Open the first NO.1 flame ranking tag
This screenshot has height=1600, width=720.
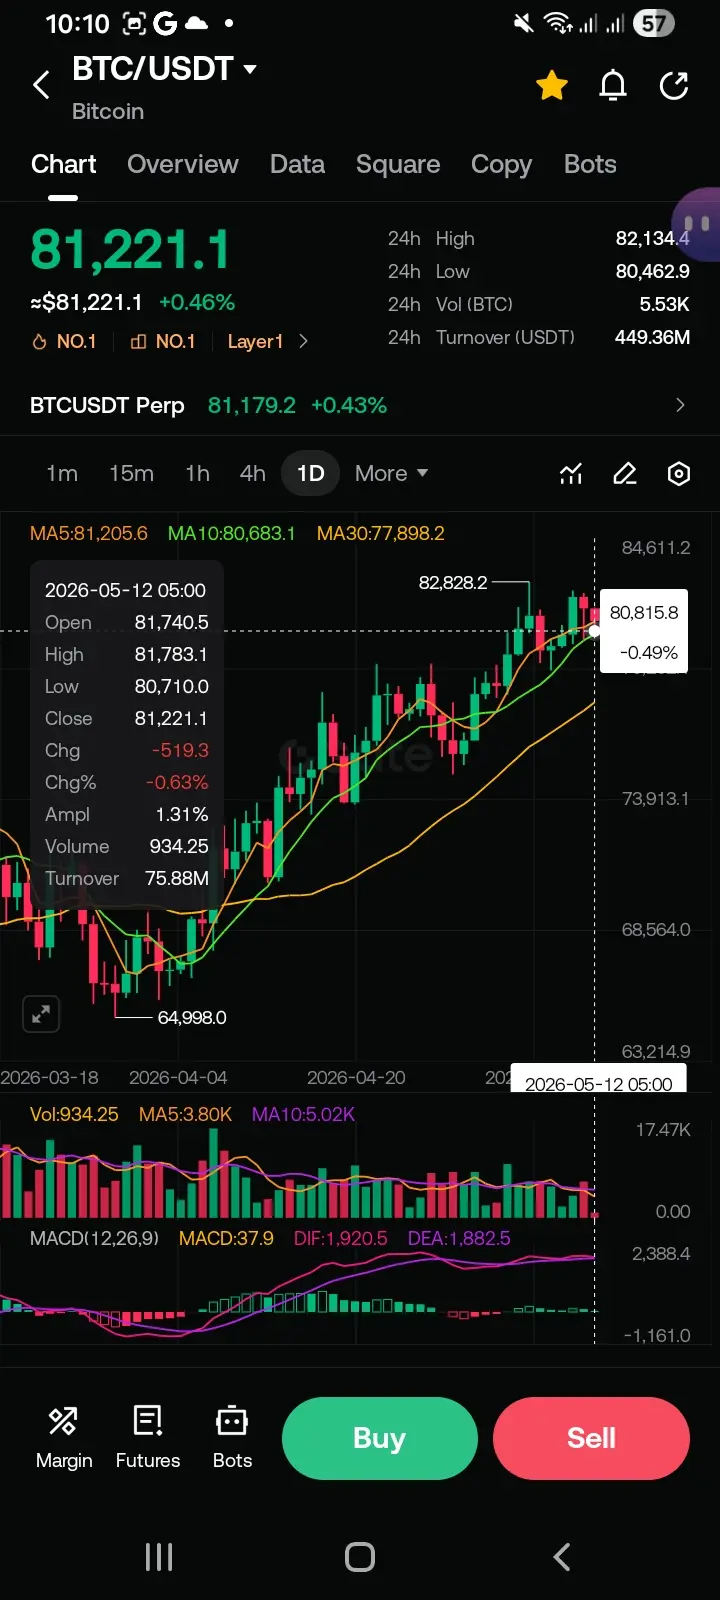click(65, 342)
